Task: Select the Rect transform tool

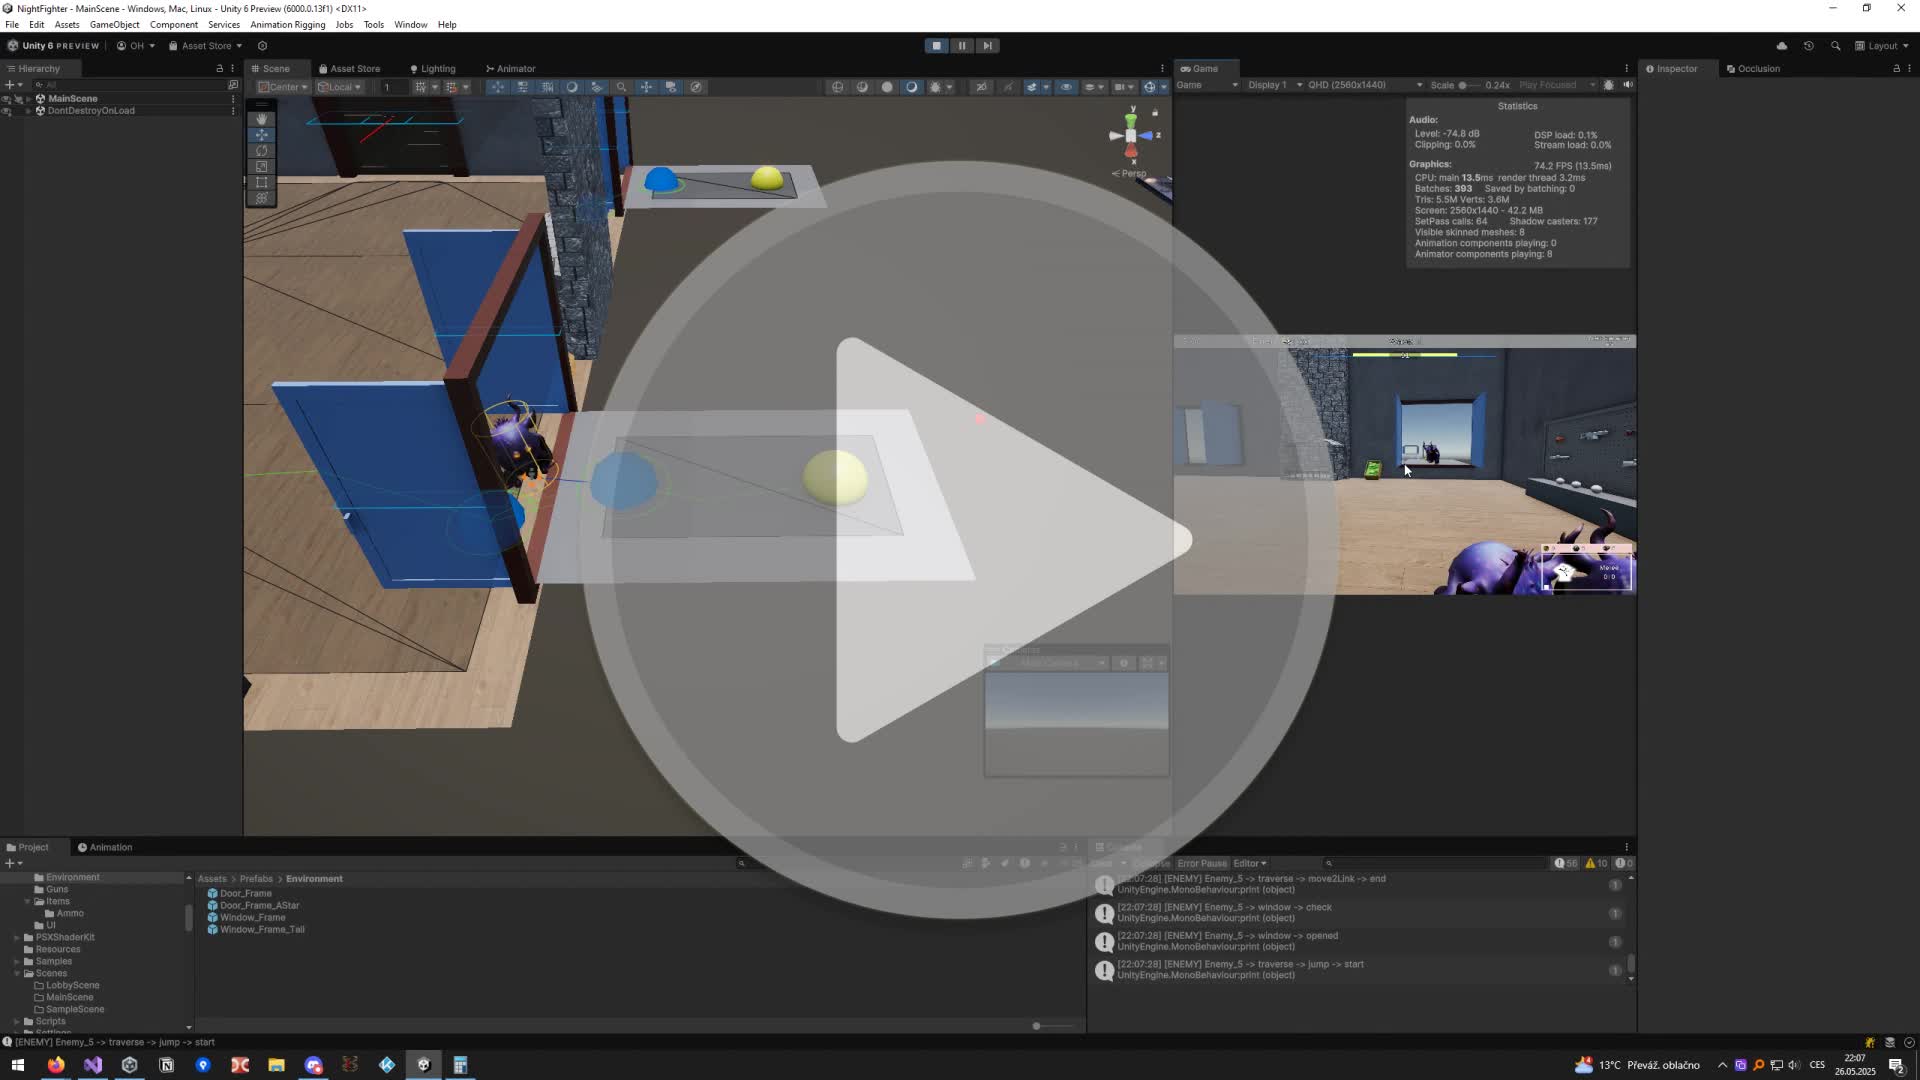Action: point(262,183)
